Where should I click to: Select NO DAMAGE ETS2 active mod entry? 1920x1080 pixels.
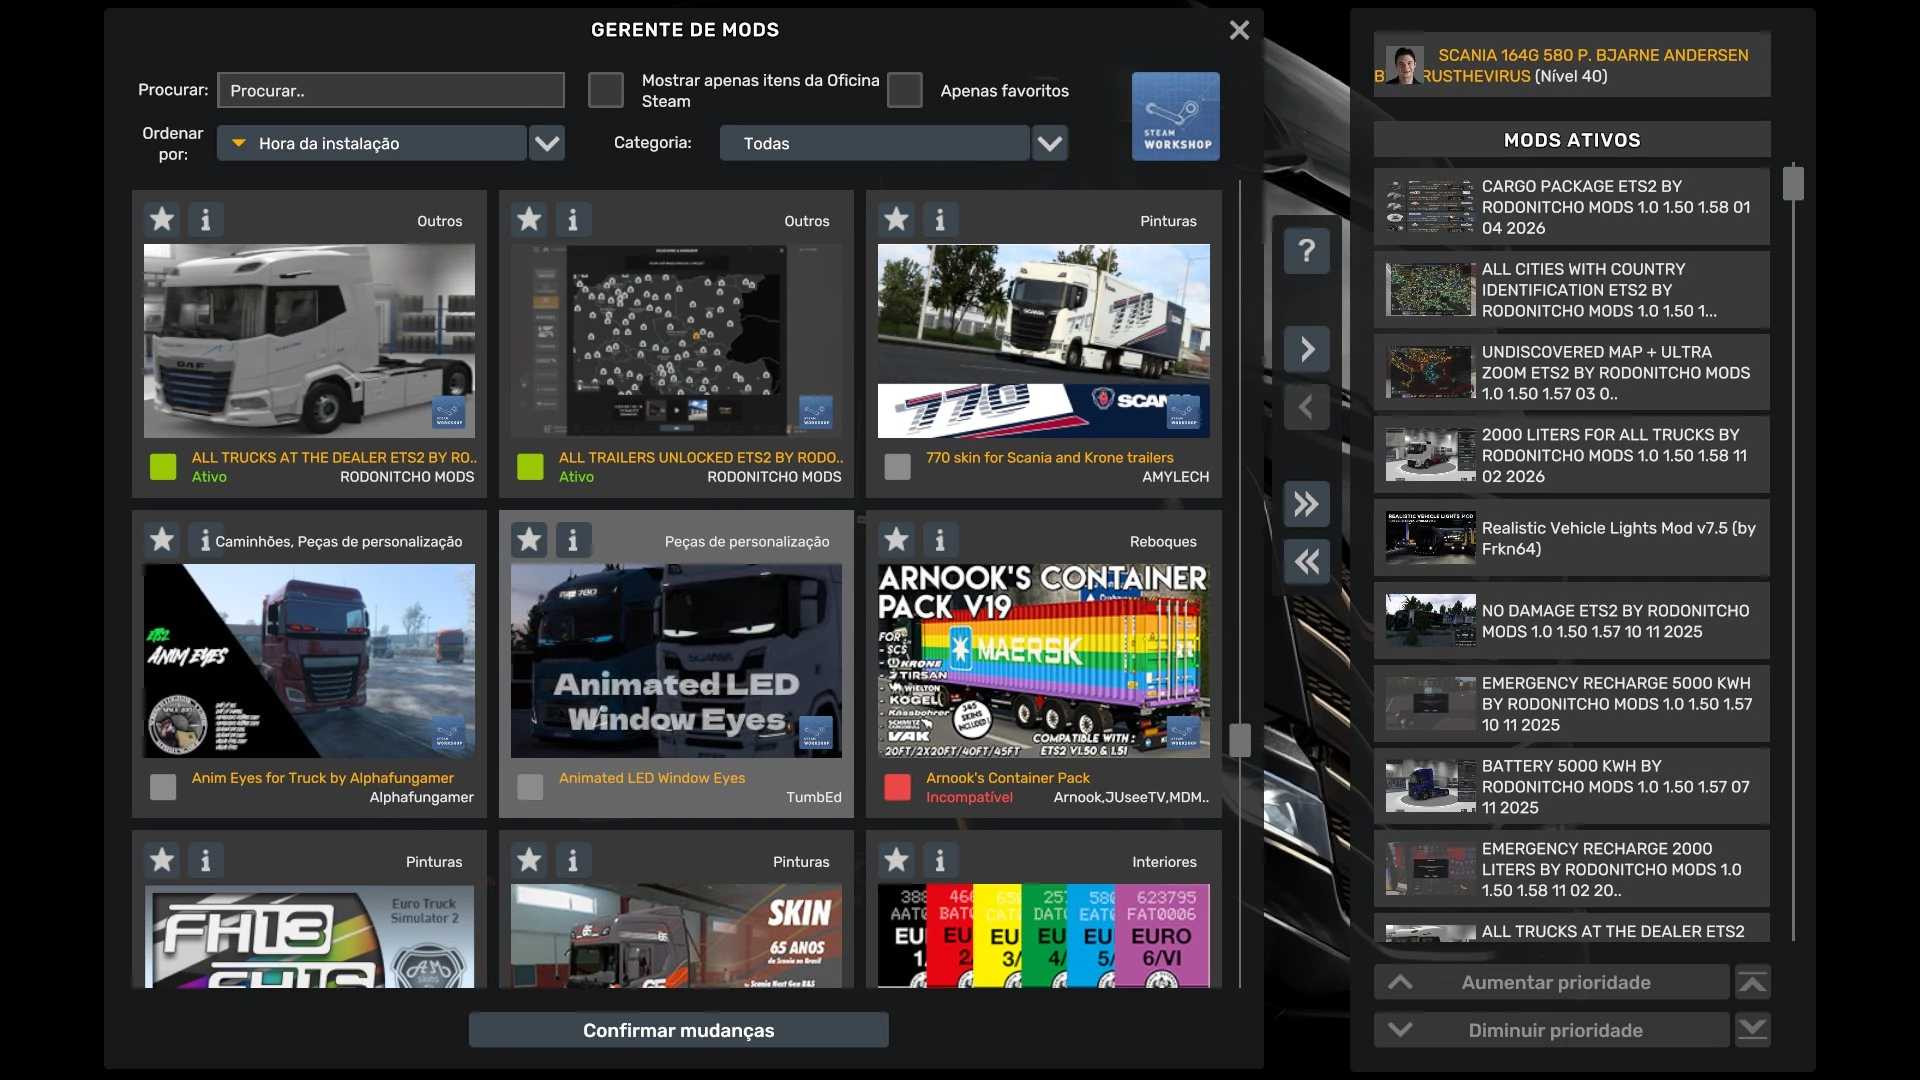(x=1571, y=621)
